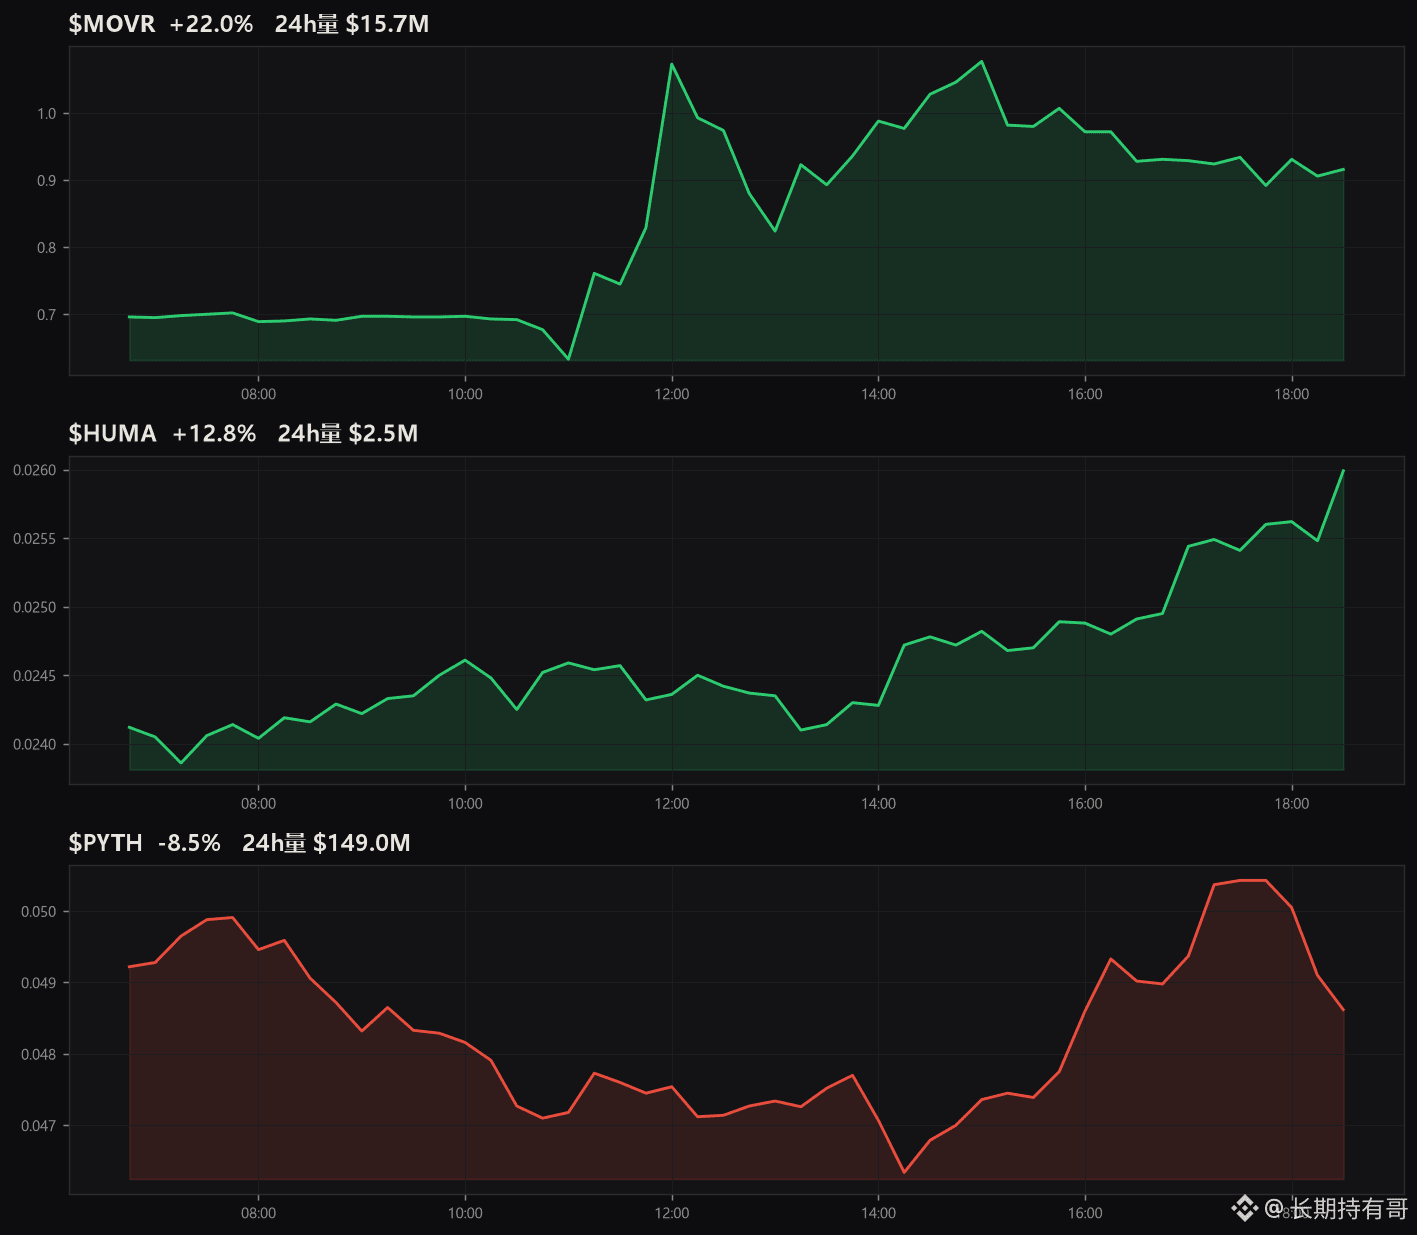Select the 0.8 price tick on MOVR chart
The image size is (1417, 1235).
point(47,248)
